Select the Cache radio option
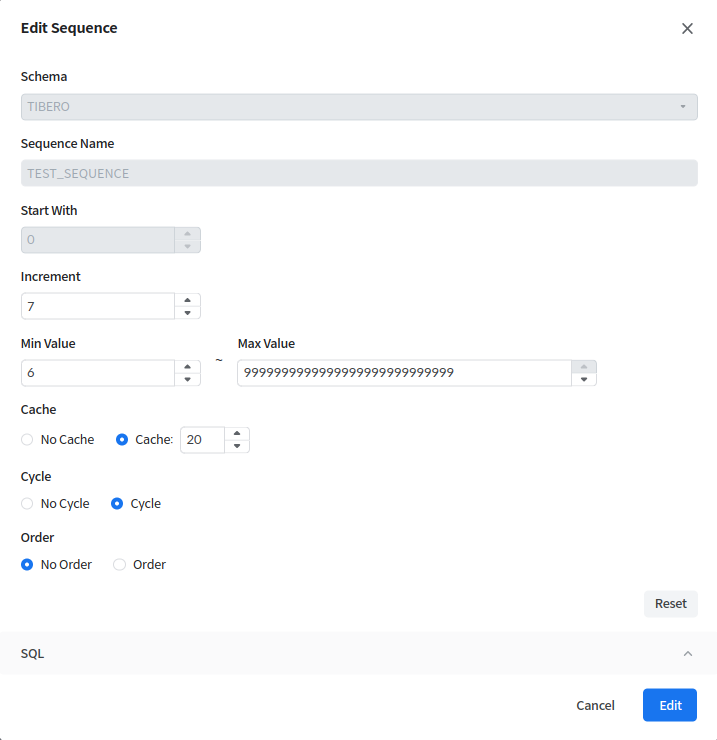 pyautogui.click(x=123, y=440)
